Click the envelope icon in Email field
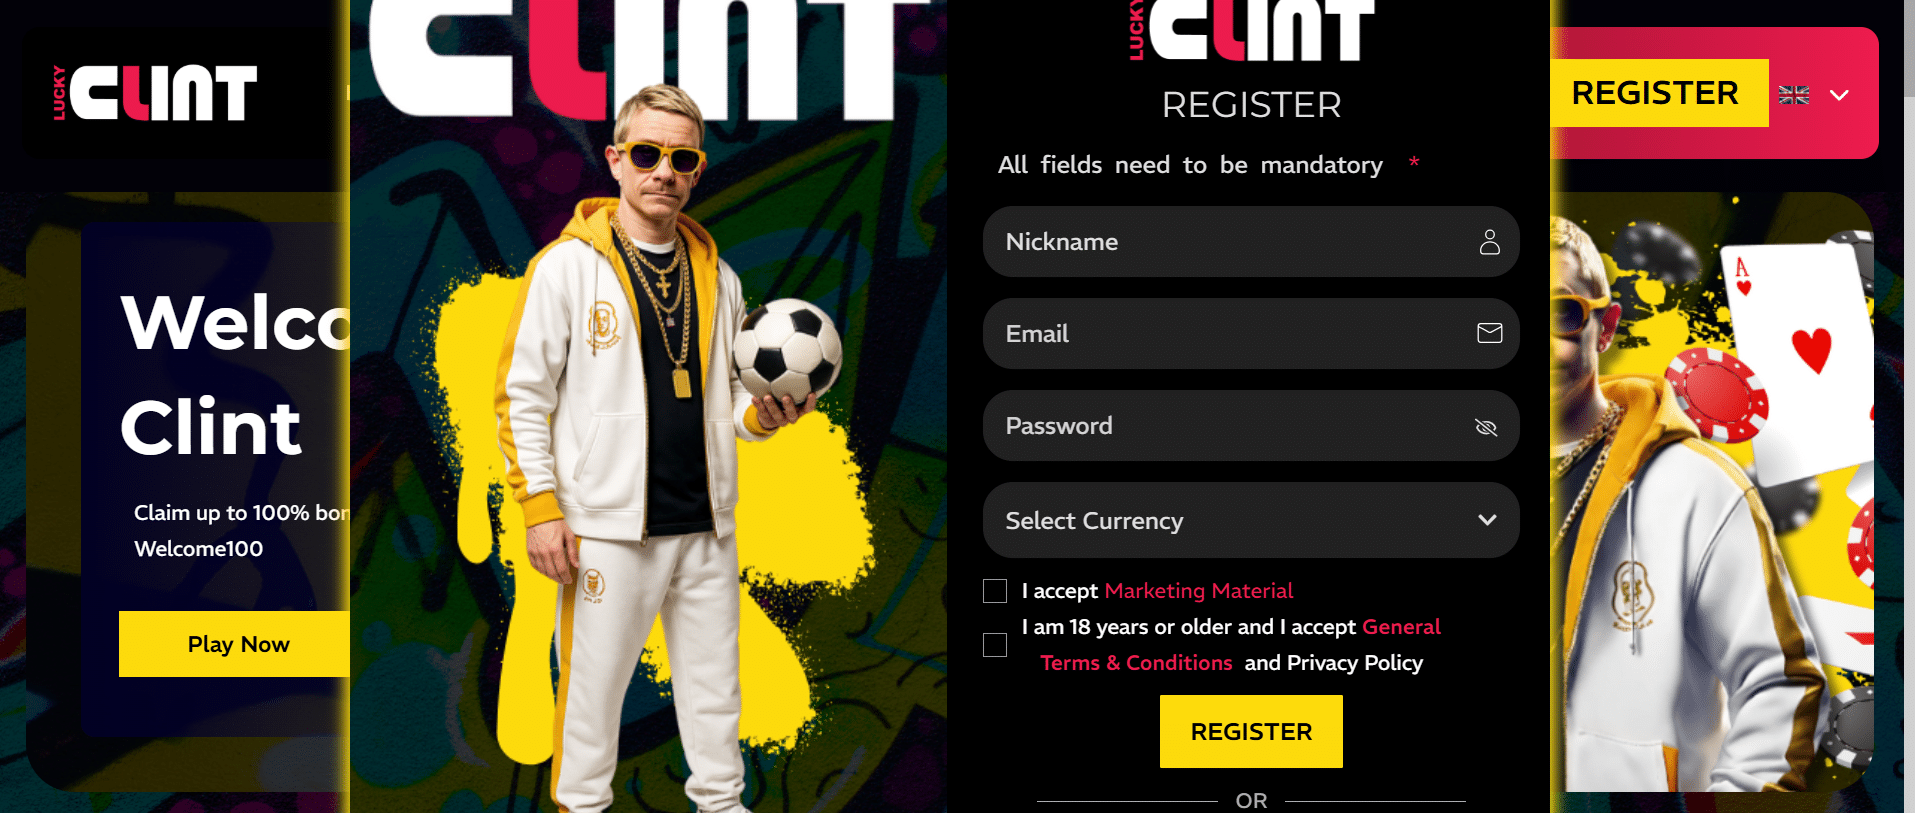The width and height of the screenshot is (1915, 813). pos(1489,333)
